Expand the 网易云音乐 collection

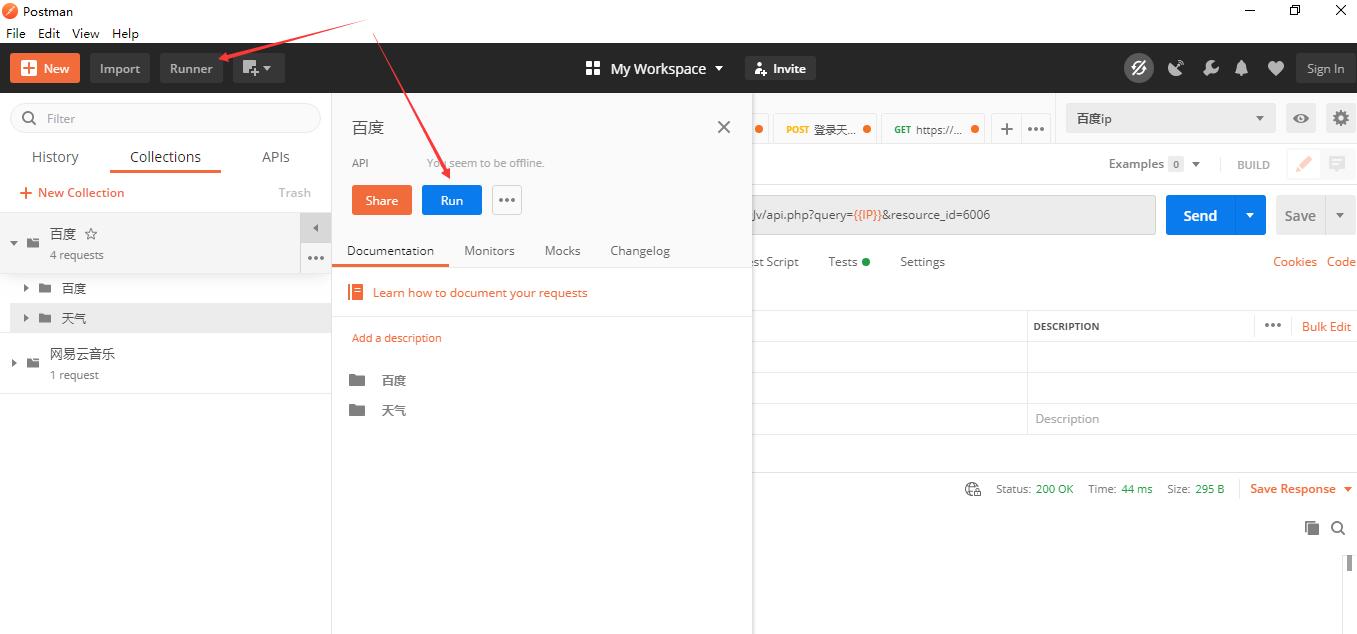click(x=14, y=363)
